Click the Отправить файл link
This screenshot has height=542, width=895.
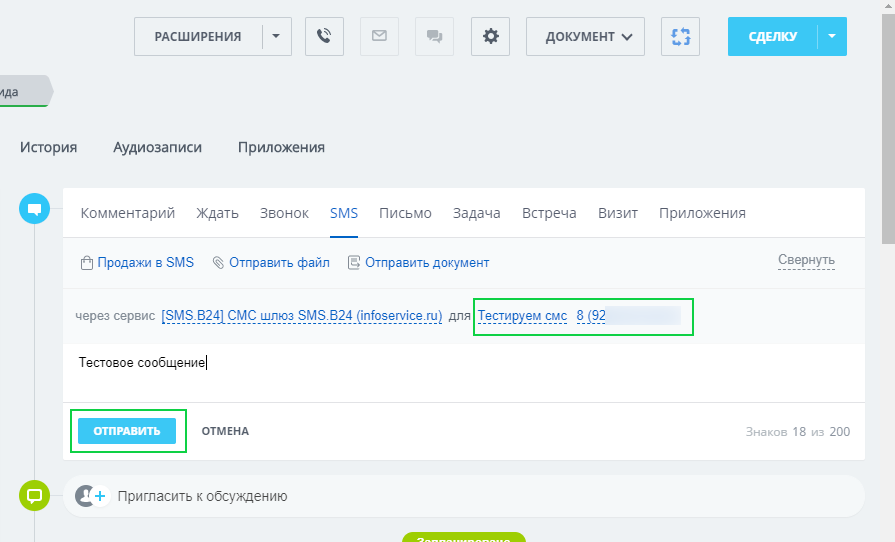click(279, 263)
